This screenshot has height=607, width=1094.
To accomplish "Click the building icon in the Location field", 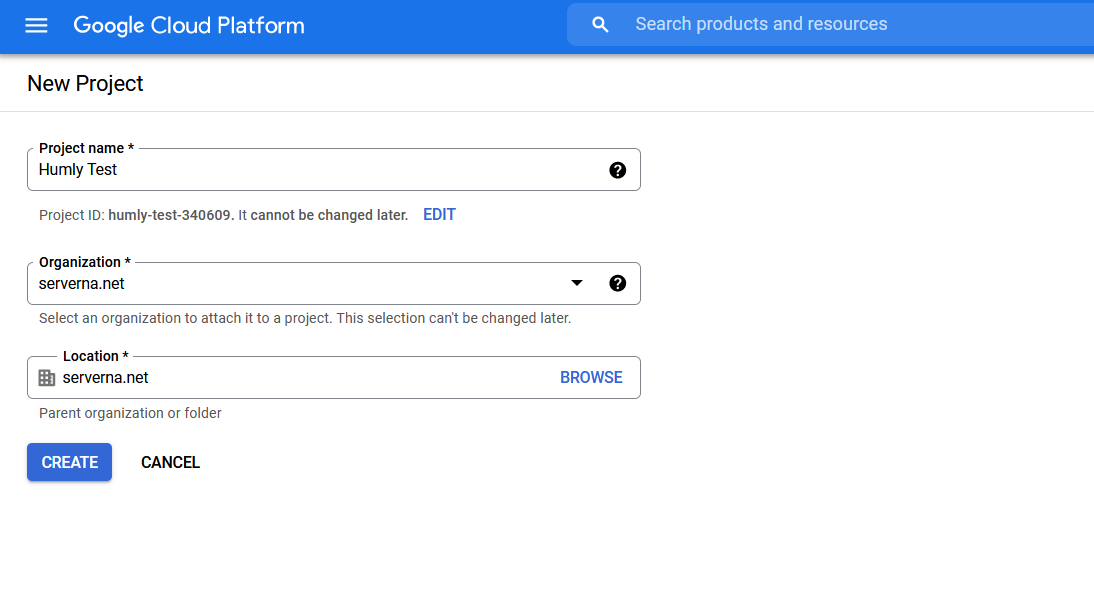I will (x=46, y=377).
